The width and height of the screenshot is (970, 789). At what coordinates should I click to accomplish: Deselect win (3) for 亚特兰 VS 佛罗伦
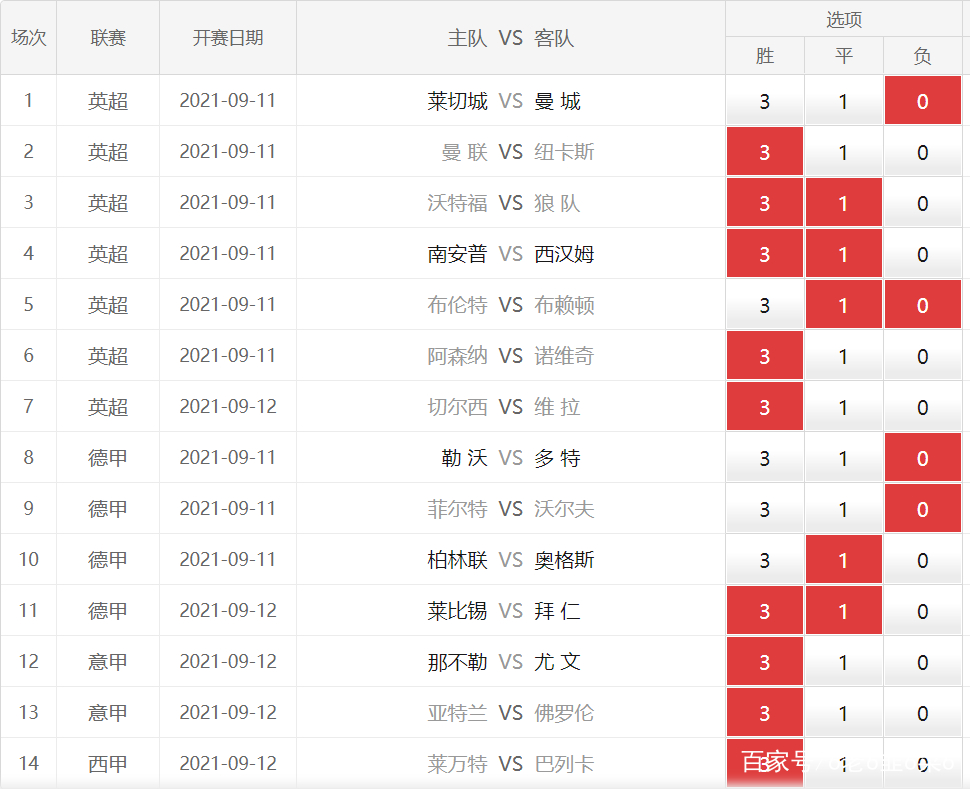click(765, 713)
